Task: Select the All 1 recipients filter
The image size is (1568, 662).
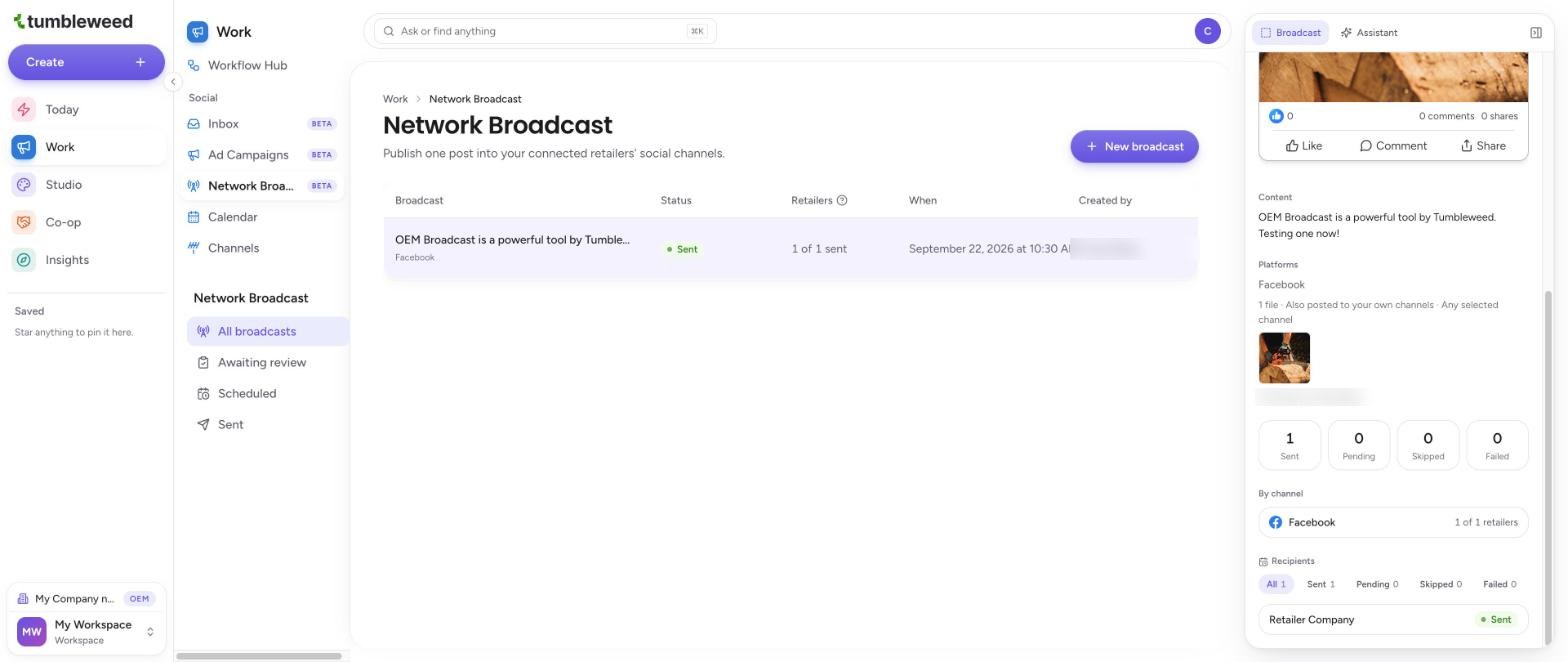Action: pyautogui.click(x=1275, y=584)
